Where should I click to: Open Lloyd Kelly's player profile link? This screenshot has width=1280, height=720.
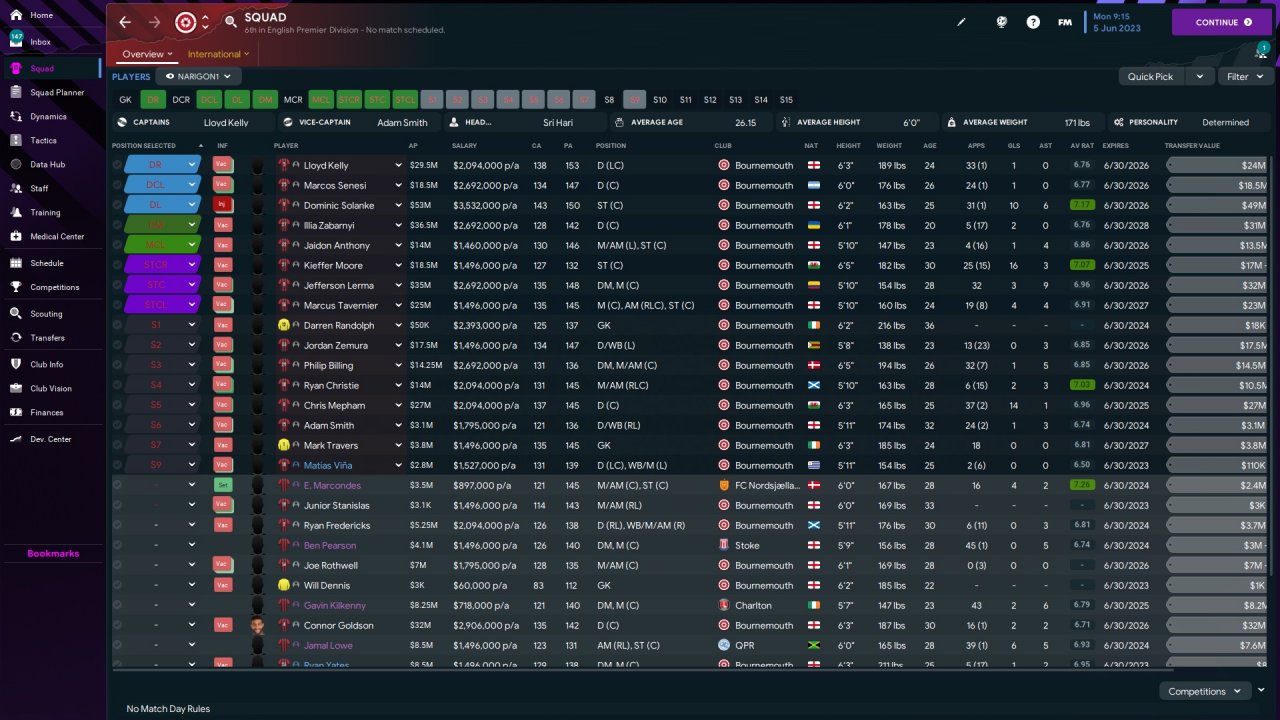pyautogui.click(x=326, y=165)
